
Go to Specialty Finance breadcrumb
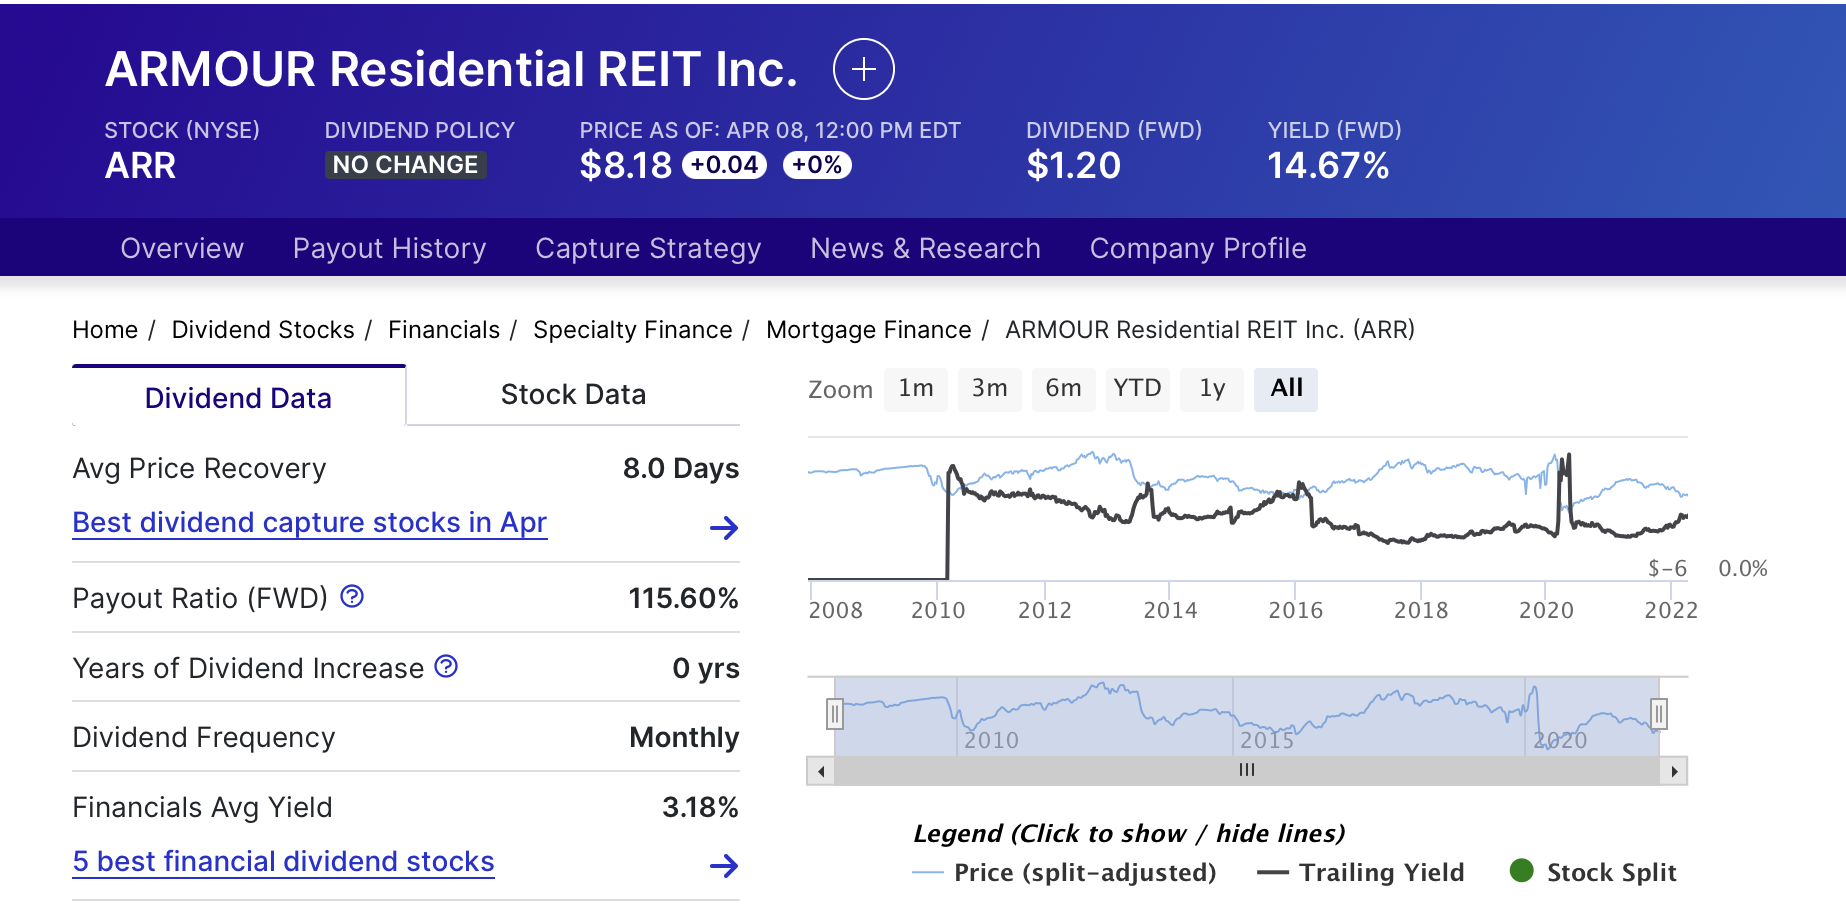633,330
